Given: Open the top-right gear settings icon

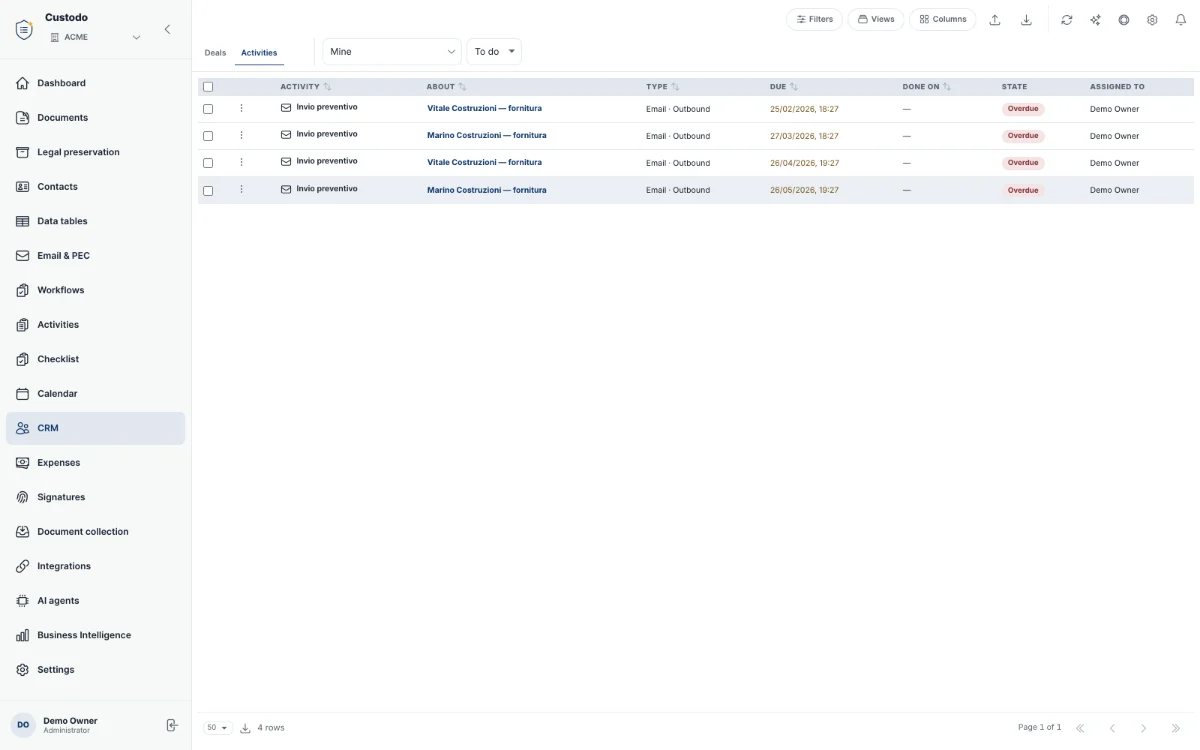Looking at the screenshot, I should [1152, 20].
